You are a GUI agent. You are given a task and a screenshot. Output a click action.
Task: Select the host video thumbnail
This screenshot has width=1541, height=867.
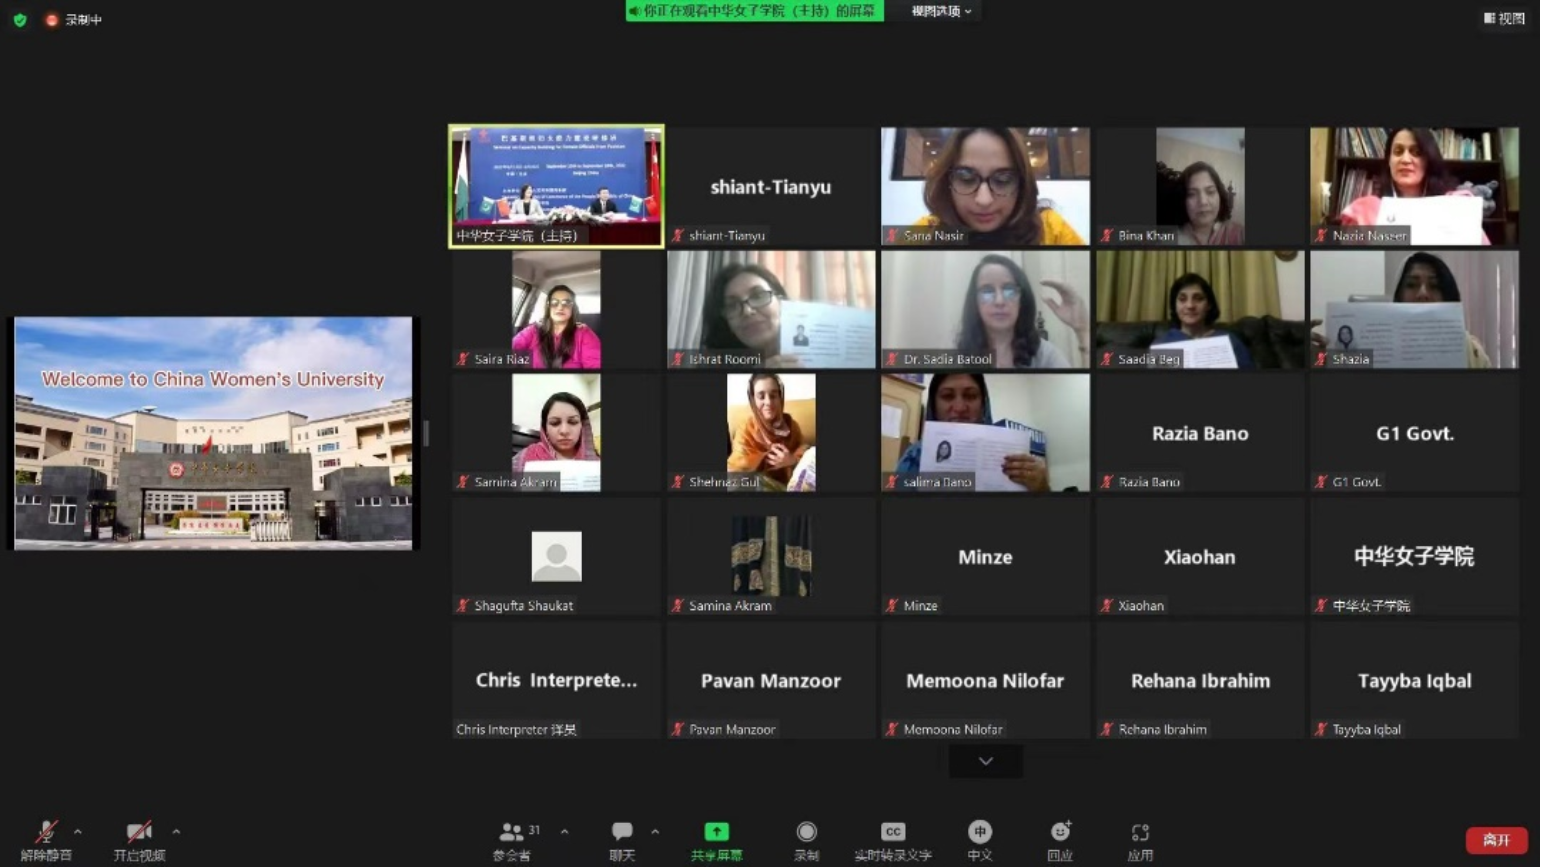coord(556,185)
